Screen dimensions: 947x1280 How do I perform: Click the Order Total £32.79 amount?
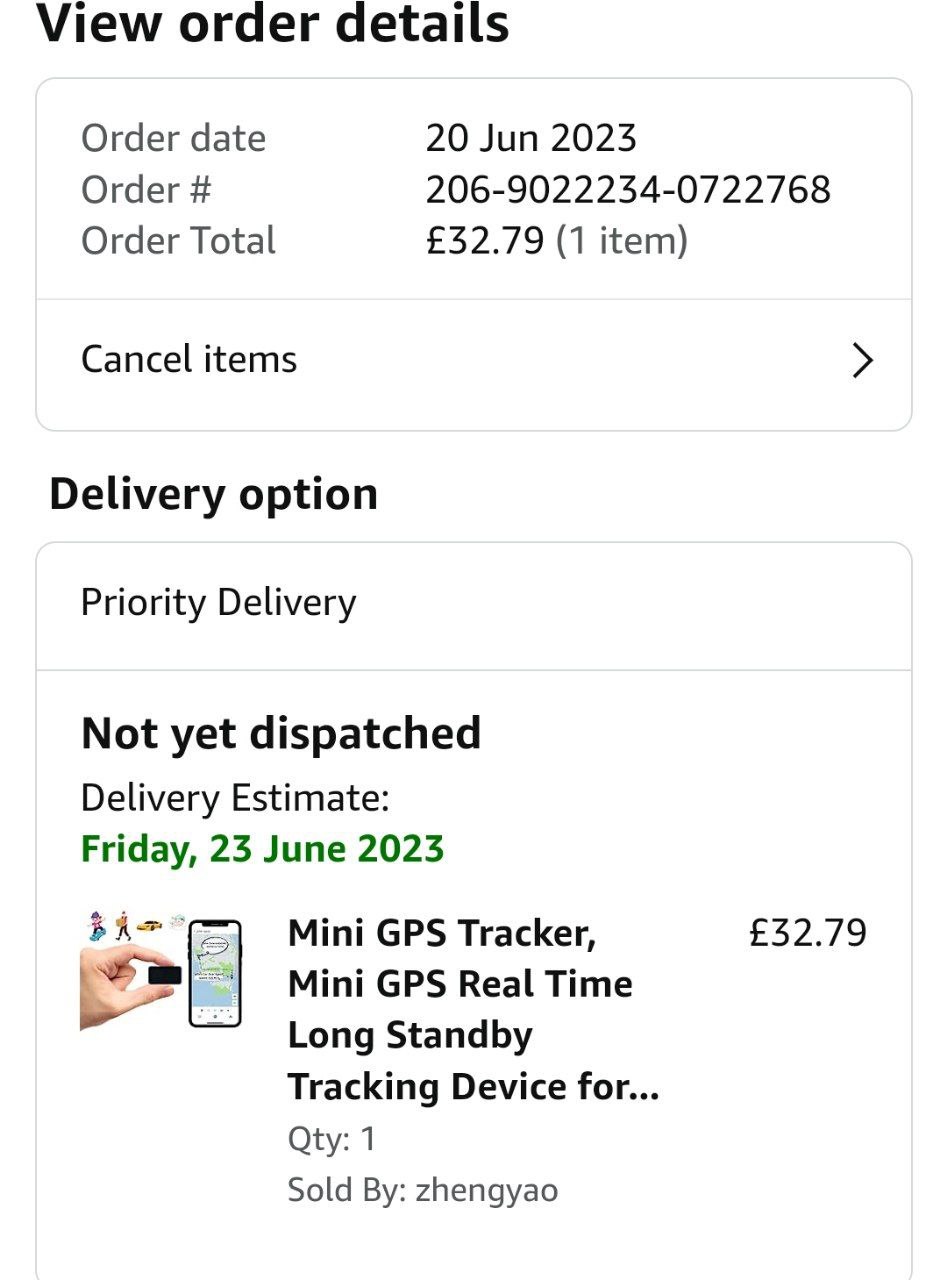(x=485, y=241)
